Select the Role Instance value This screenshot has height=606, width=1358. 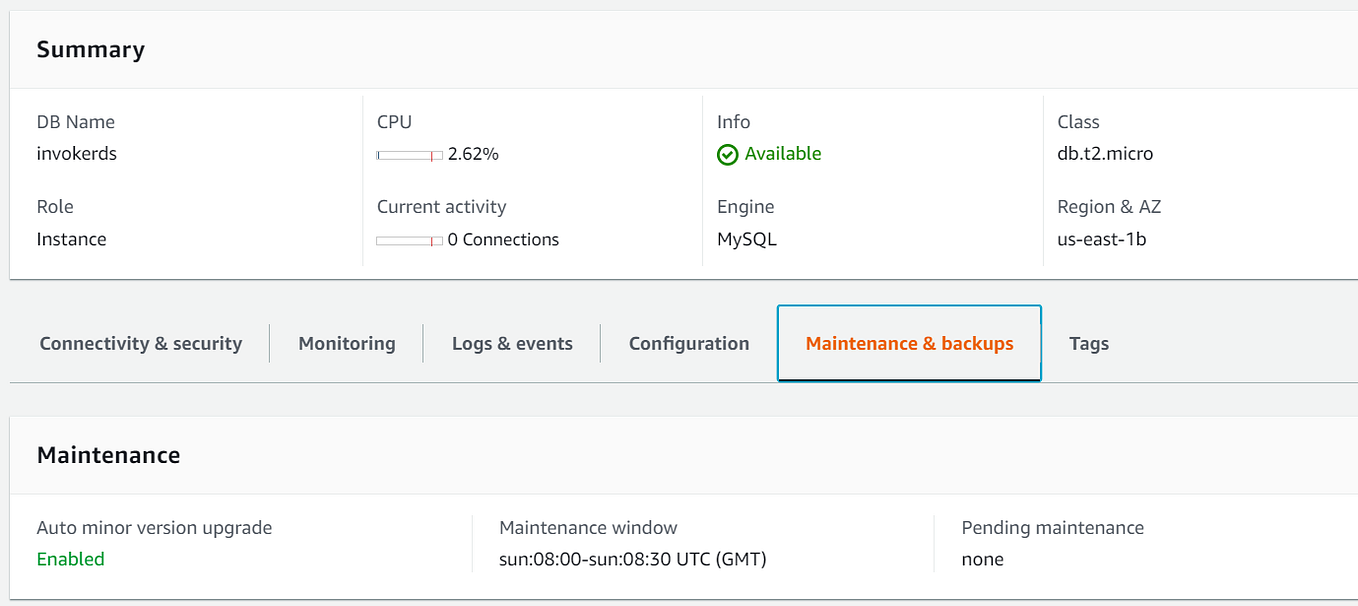click(71, 240)
